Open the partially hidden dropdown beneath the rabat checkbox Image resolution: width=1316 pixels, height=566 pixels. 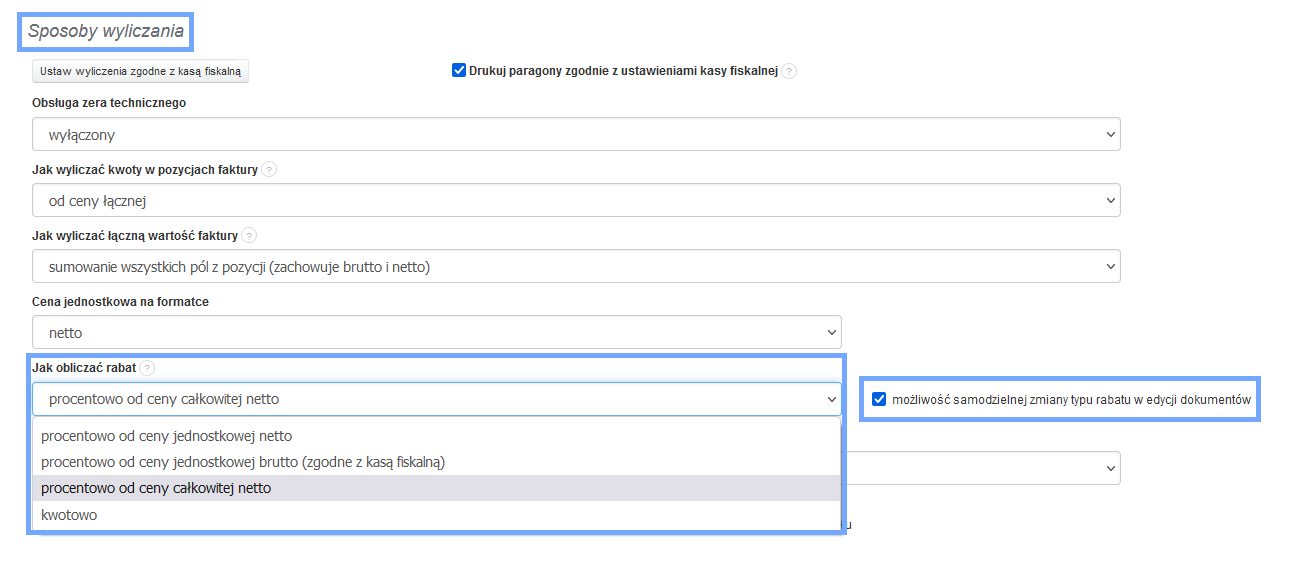[x=982, y=467]
